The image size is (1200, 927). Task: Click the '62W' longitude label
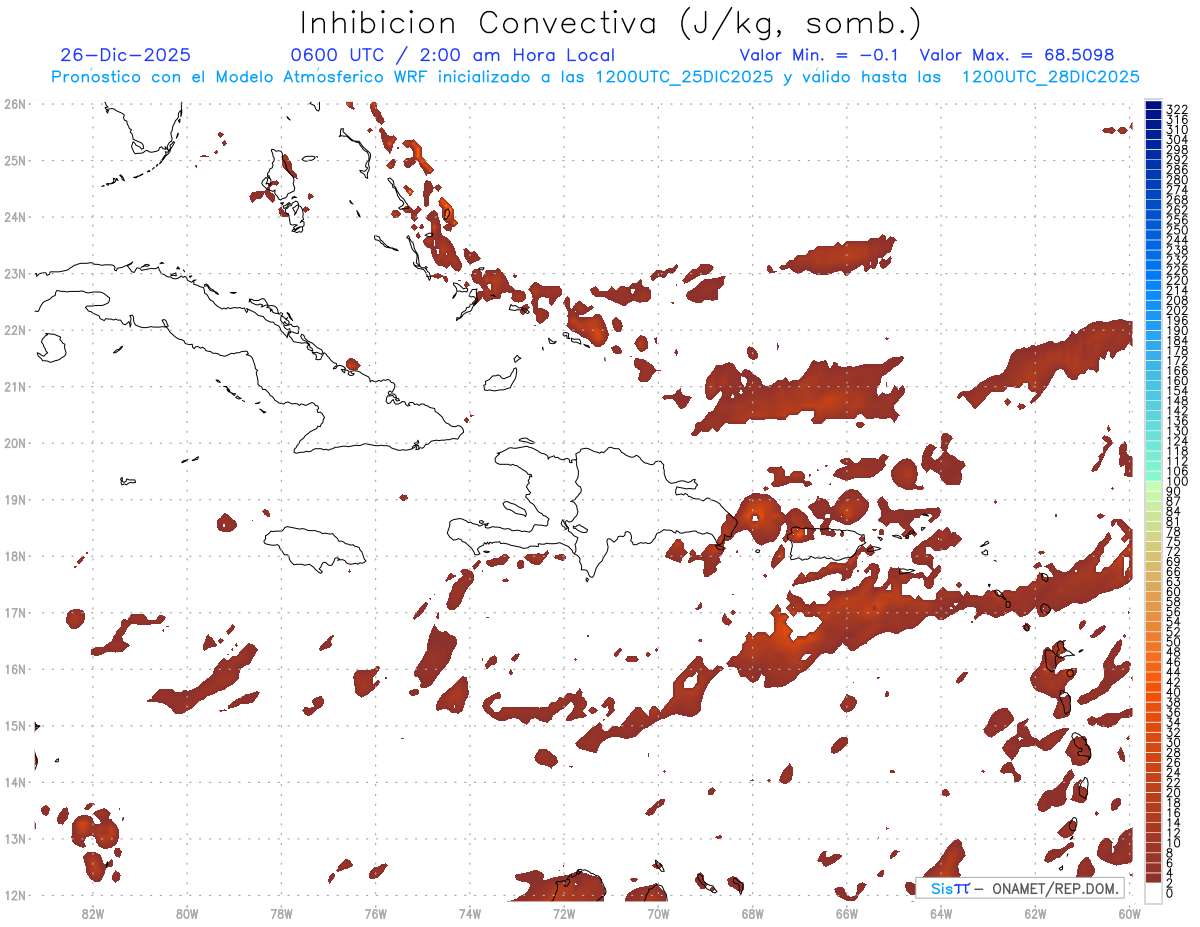1035,913
